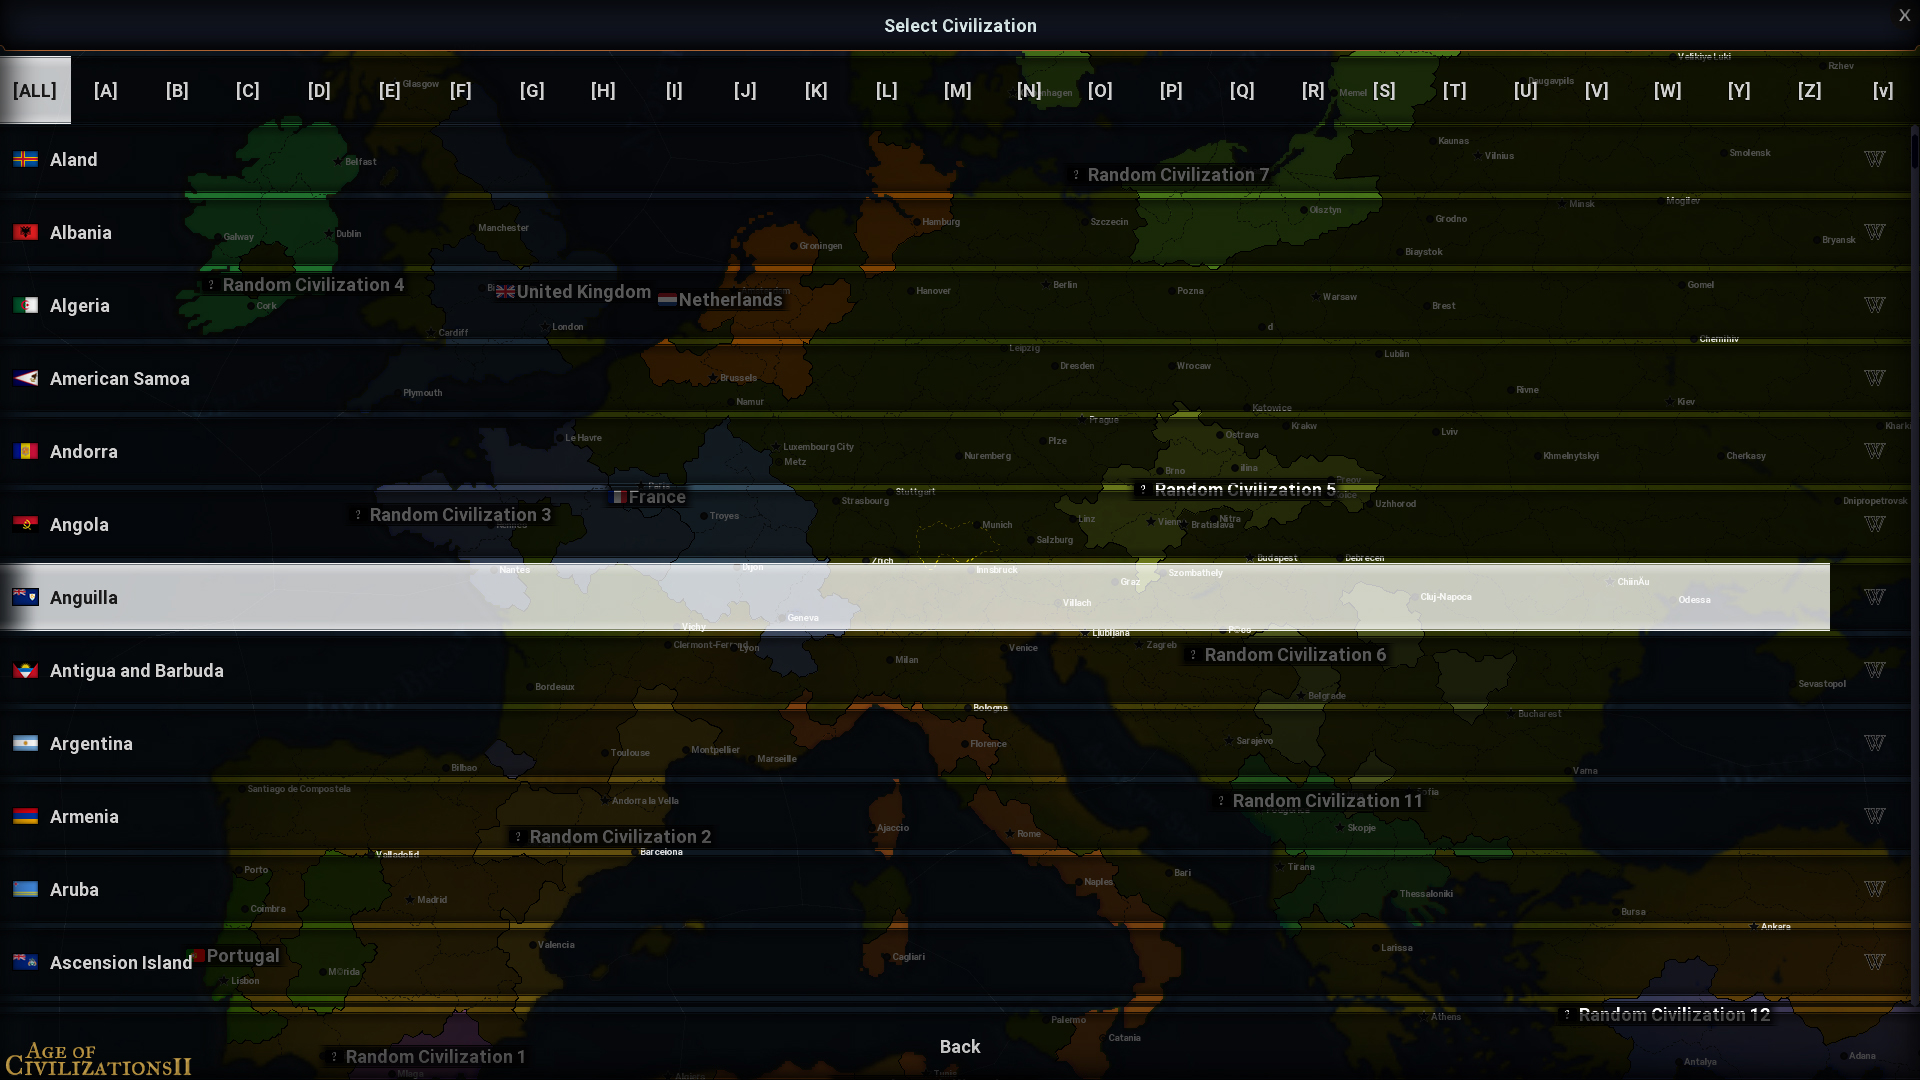Close the Select Civilization dialog
The width and height of the screenshot is (1920, 1080).
[1904, 15]
